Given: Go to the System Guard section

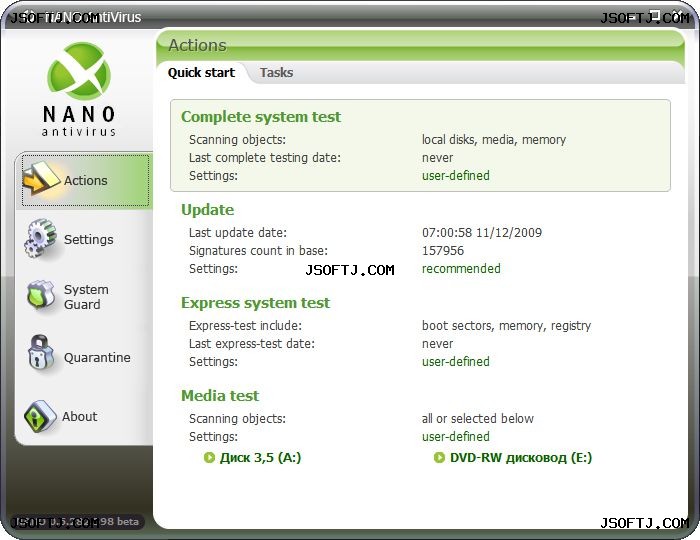Looking at the screenshot, I should [86, 297].
